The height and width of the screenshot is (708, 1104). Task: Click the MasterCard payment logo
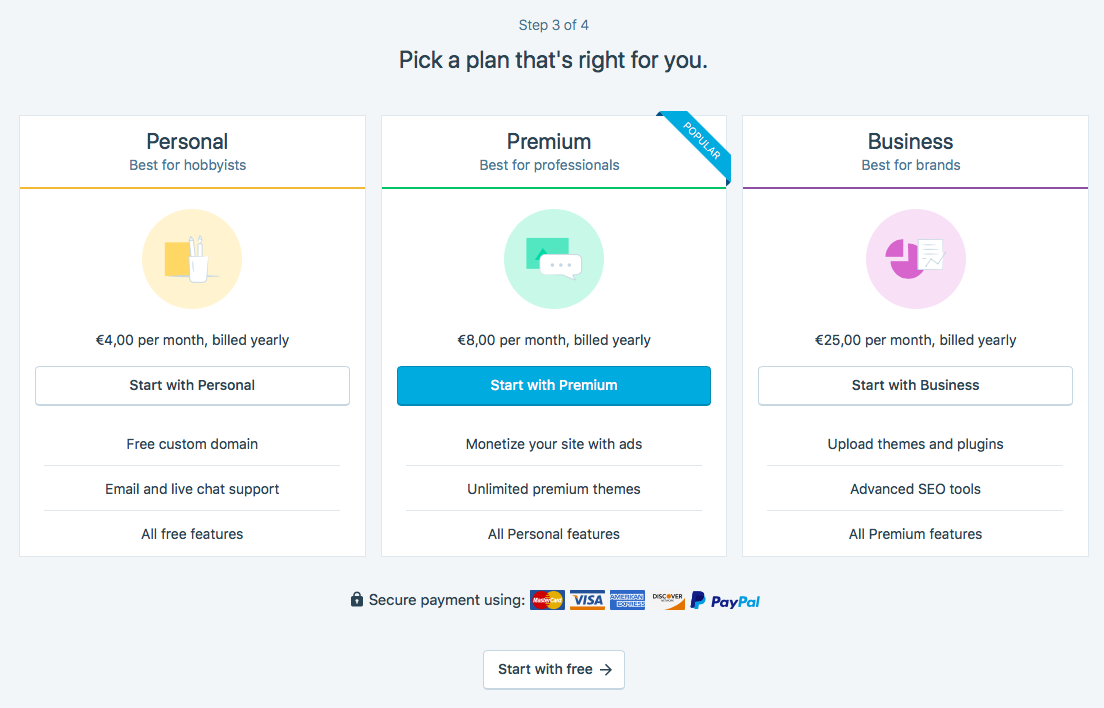tap(547, 600)
